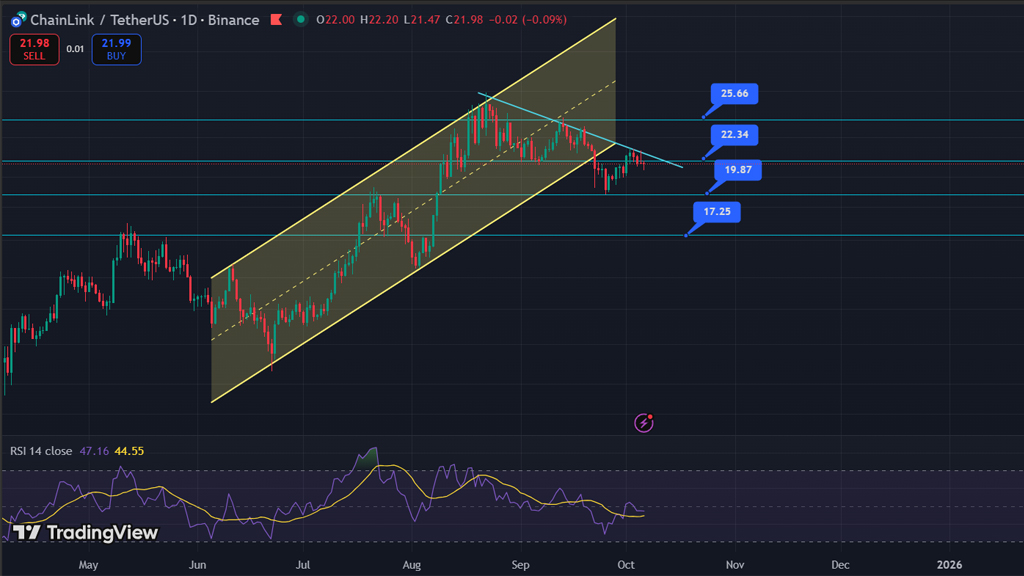Click the 0.01 spread value
This screenshot has height=576, width=1024.
[75, 49]
